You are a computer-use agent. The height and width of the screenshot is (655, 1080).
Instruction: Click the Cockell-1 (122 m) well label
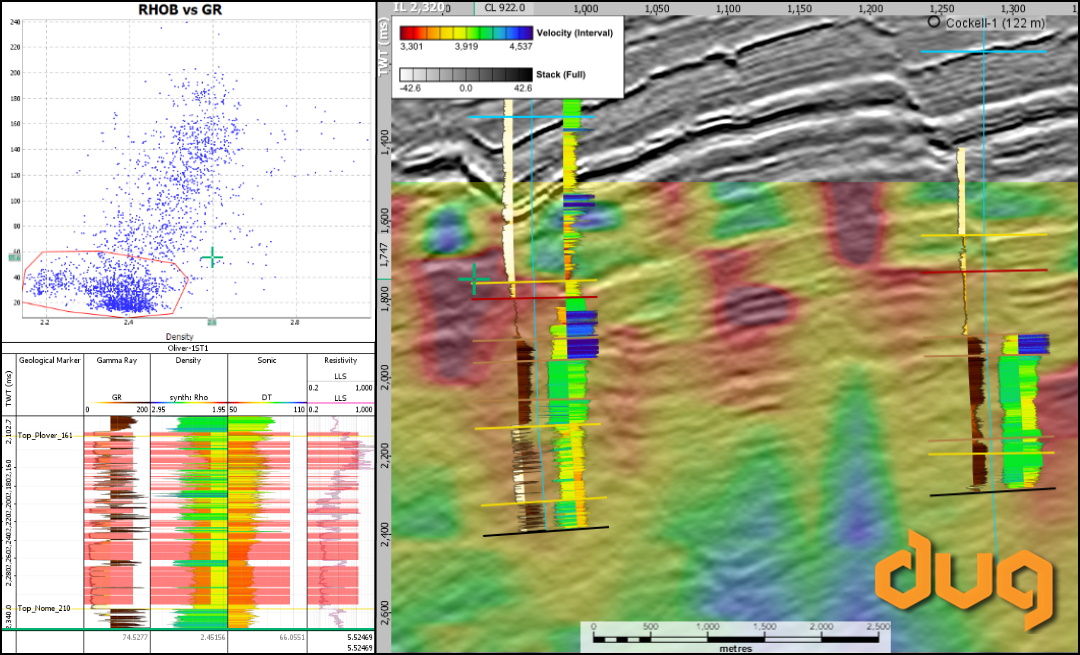996,21
